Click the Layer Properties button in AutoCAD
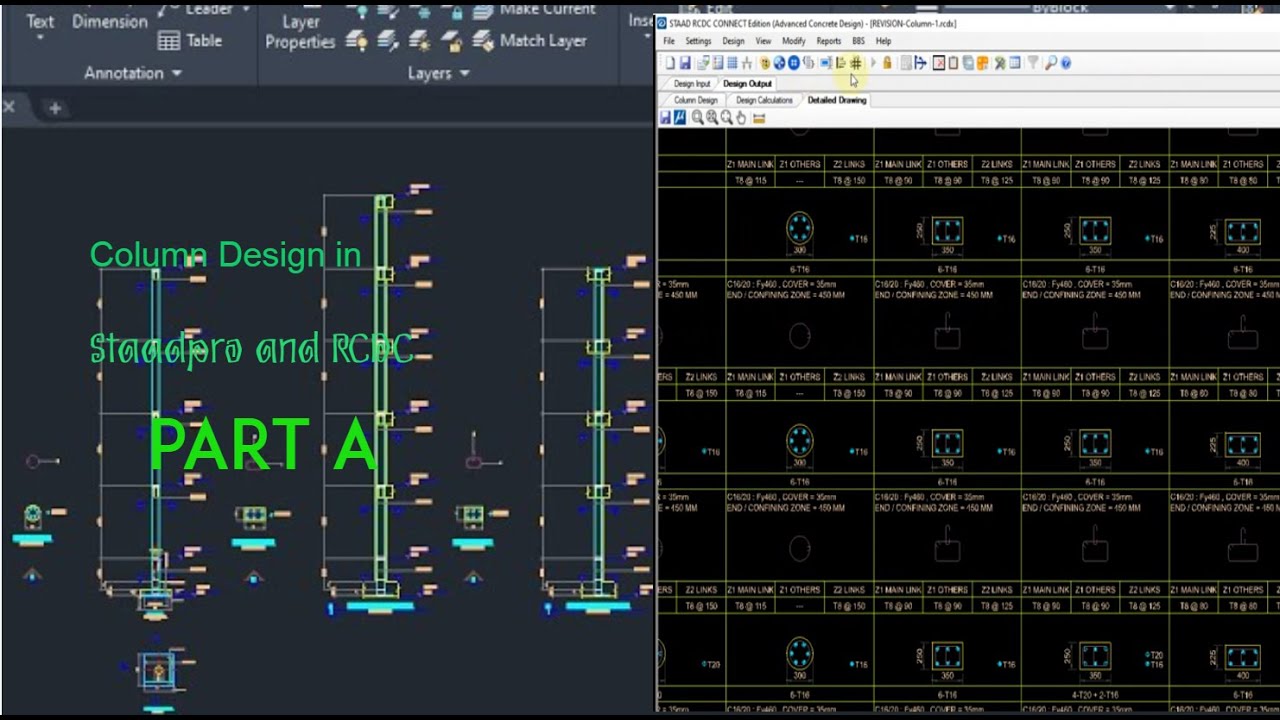The width and height of the screenshot is (1280, 720). 300,32
